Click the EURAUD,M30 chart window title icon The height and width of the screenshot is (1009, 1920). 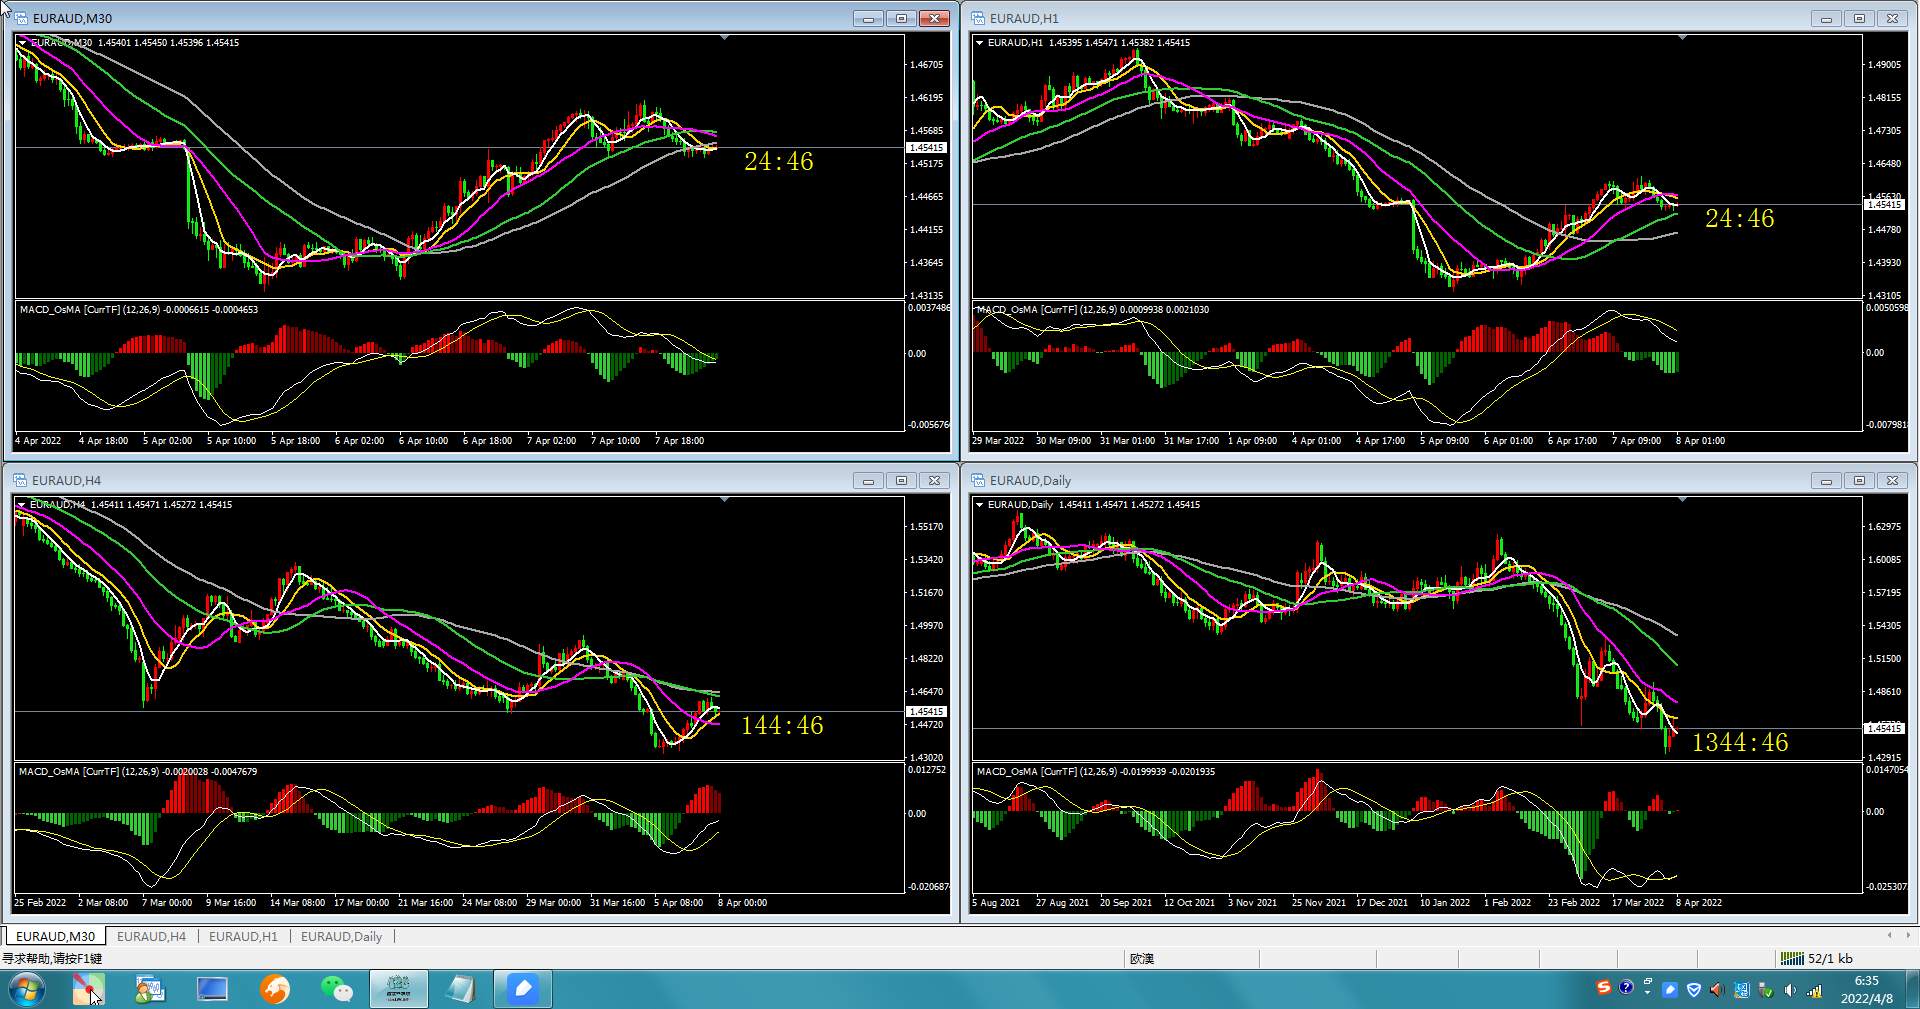tap(20, 18)
